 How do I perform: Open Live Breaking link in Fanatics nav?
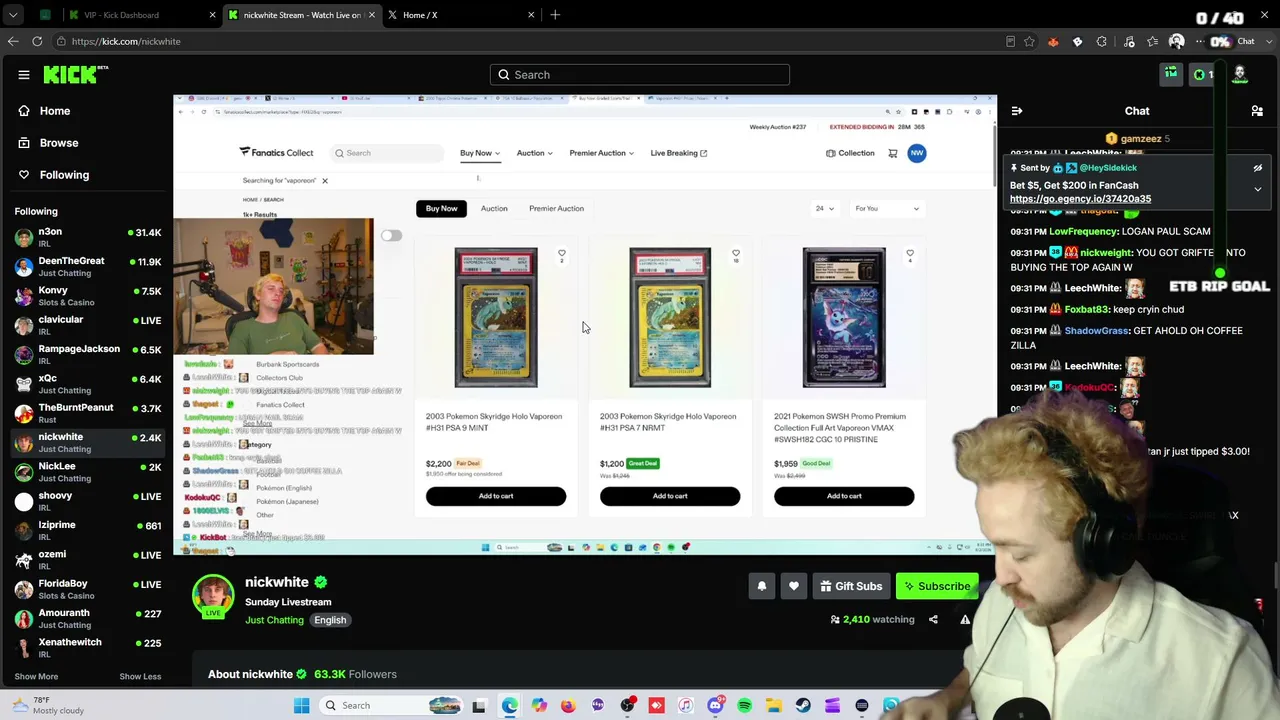(x=679, y=153)
